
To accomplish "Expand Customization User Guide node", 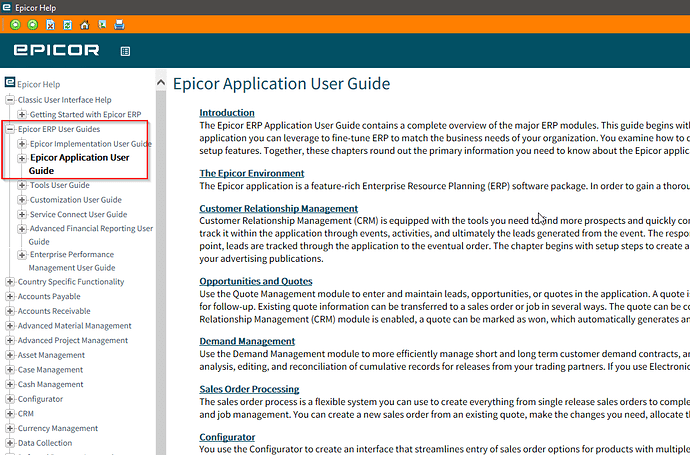I will (x=22, y=200).
